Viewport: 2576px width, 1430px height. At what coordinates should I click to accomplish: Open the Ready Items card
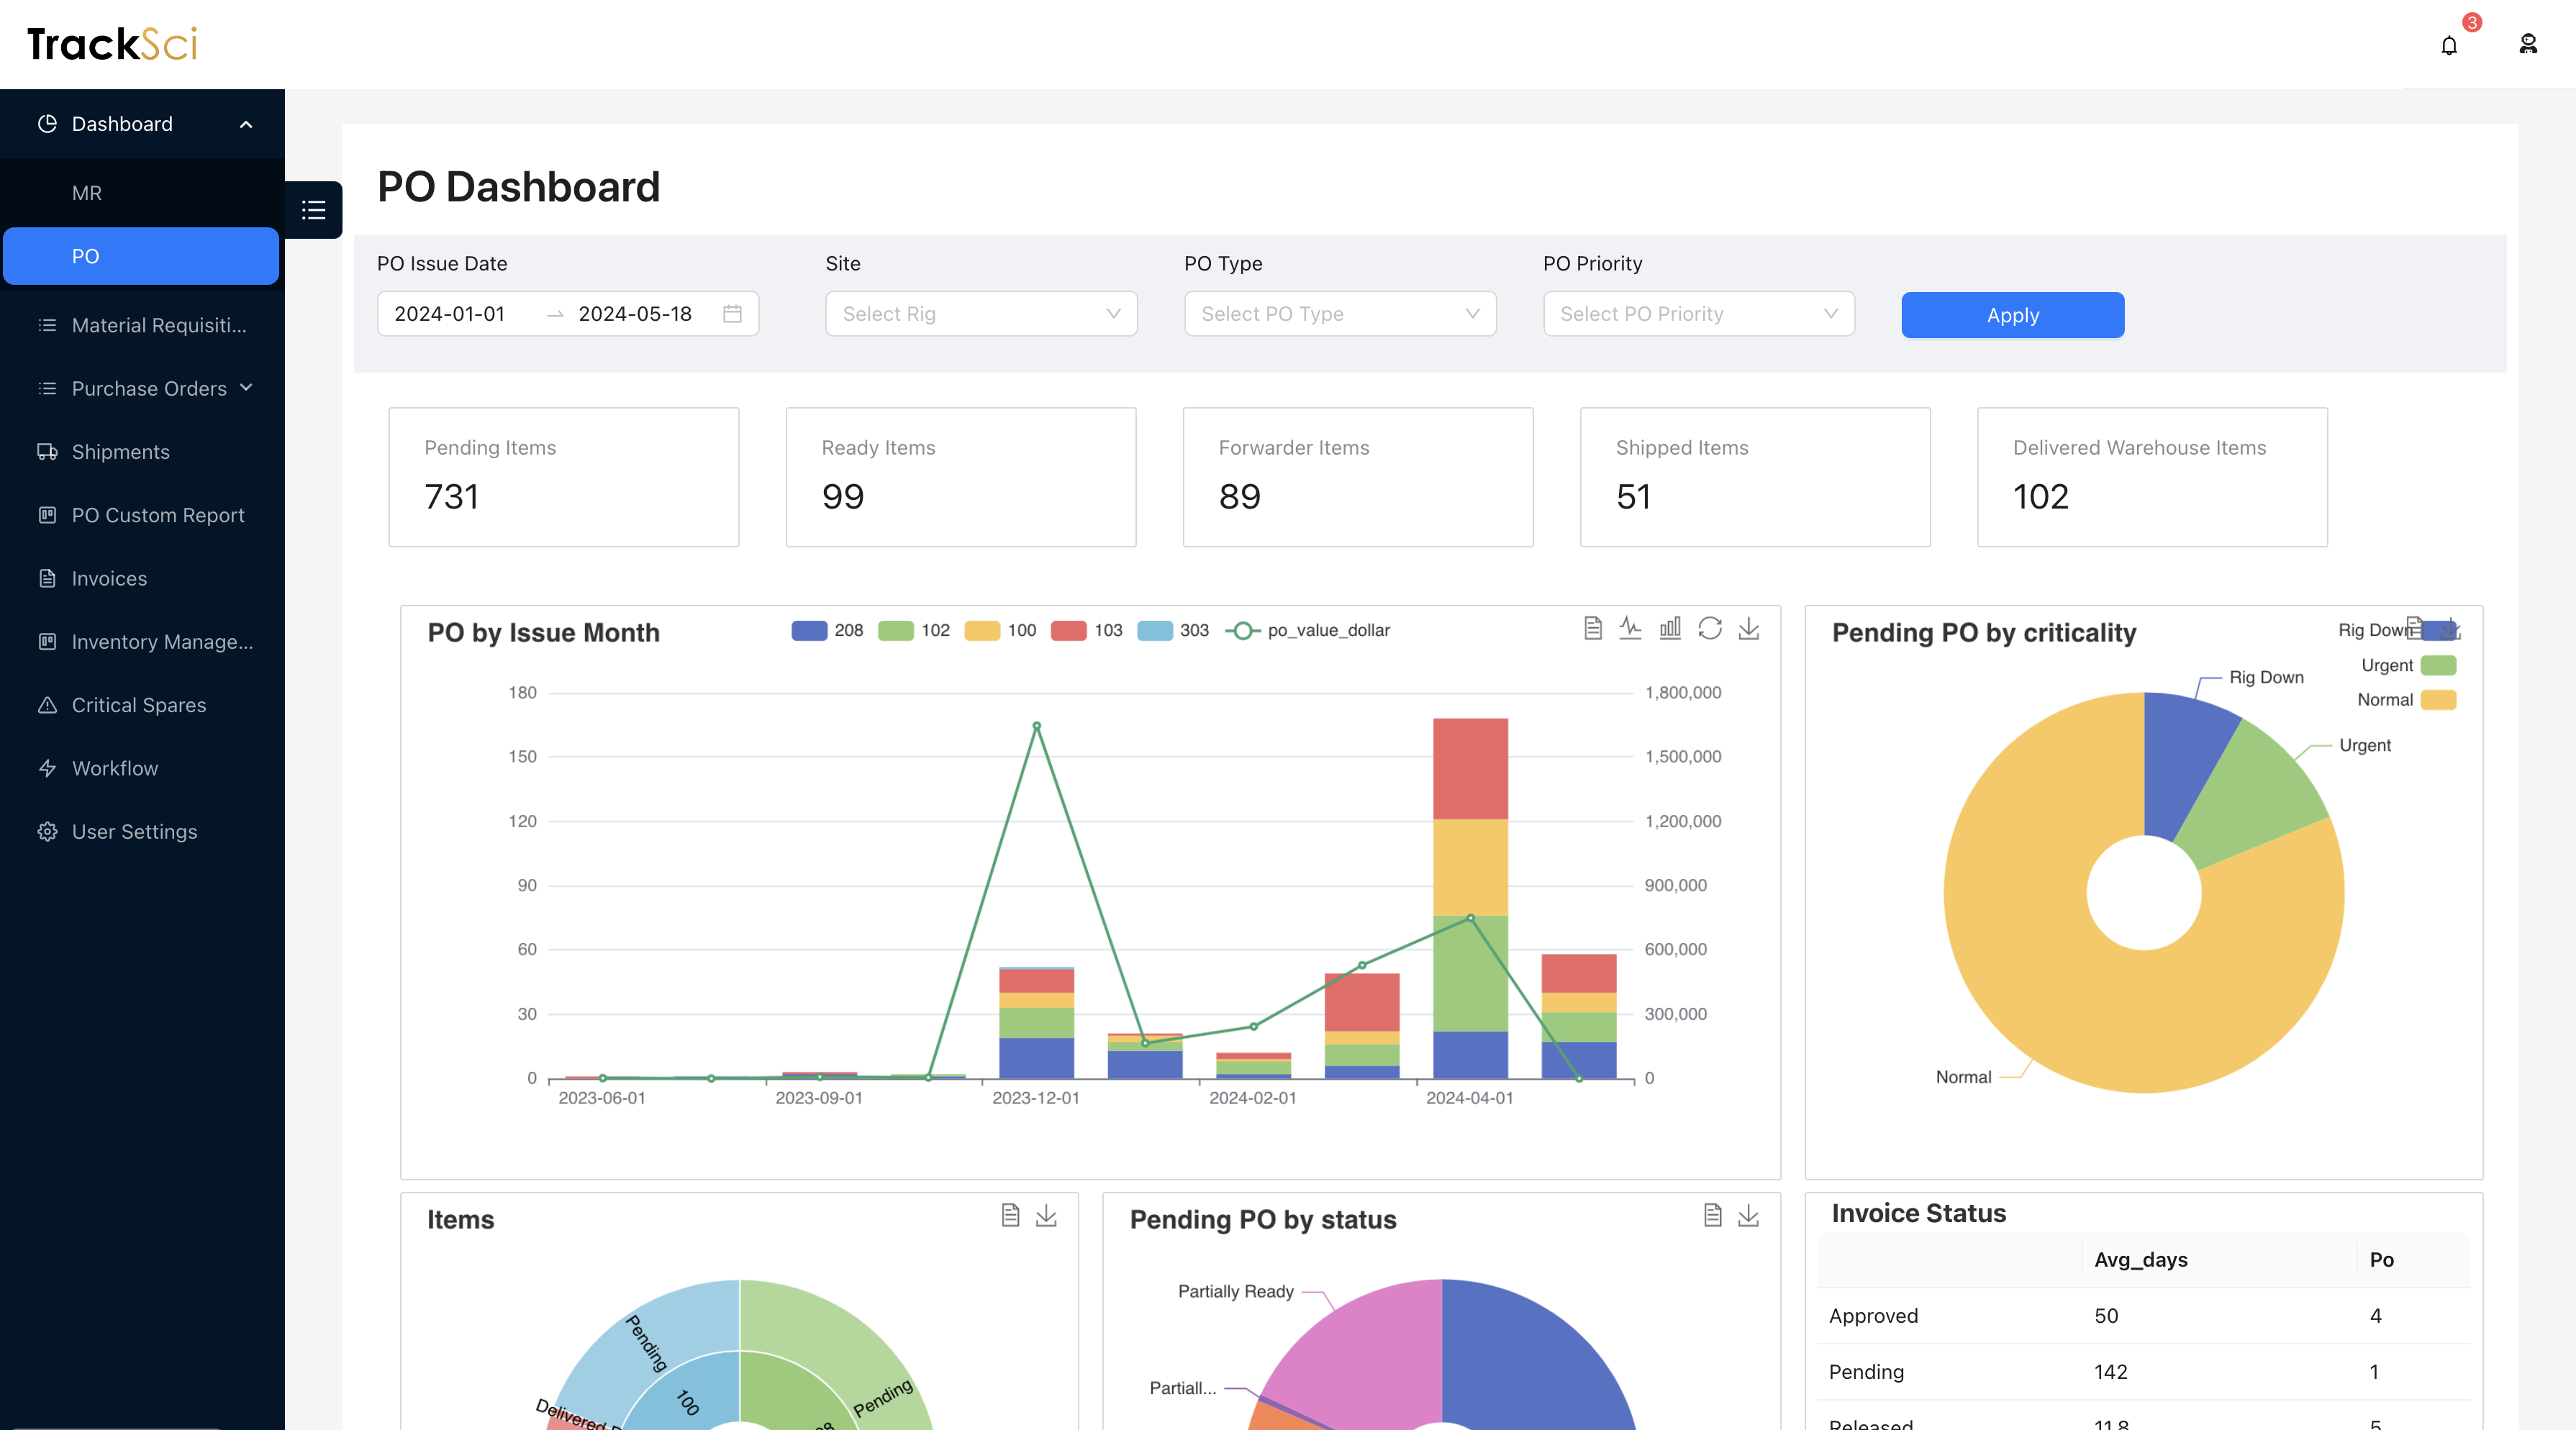point(961,477)
